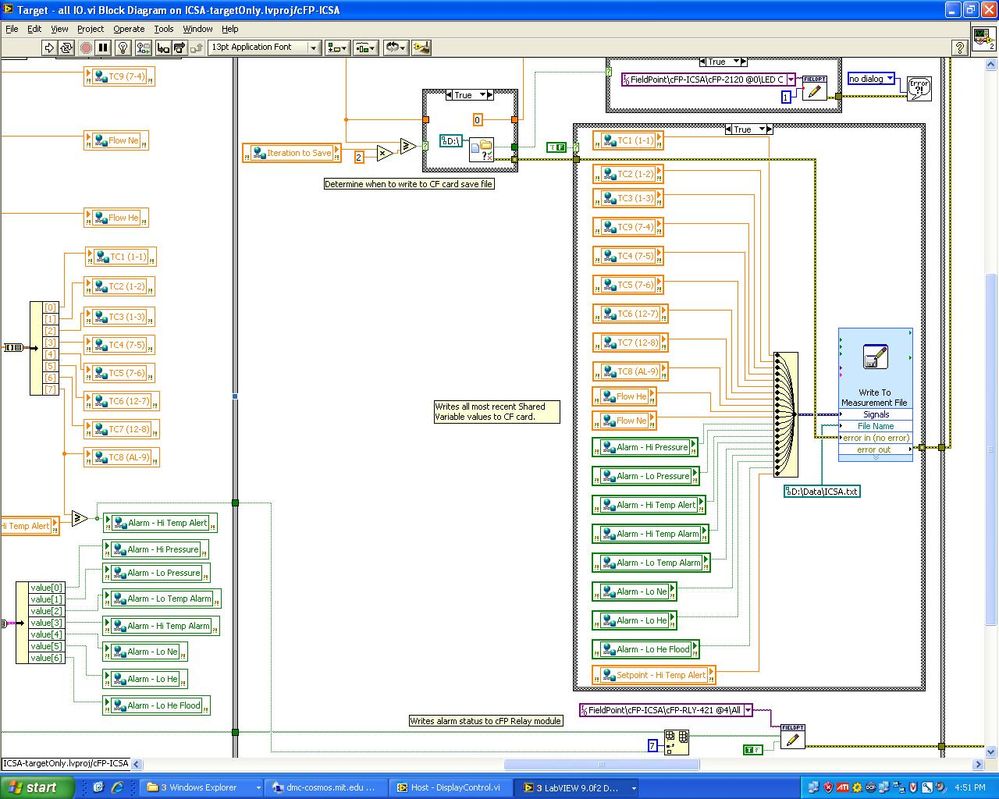Click the Windows Start button

click(x=35, y=787)
